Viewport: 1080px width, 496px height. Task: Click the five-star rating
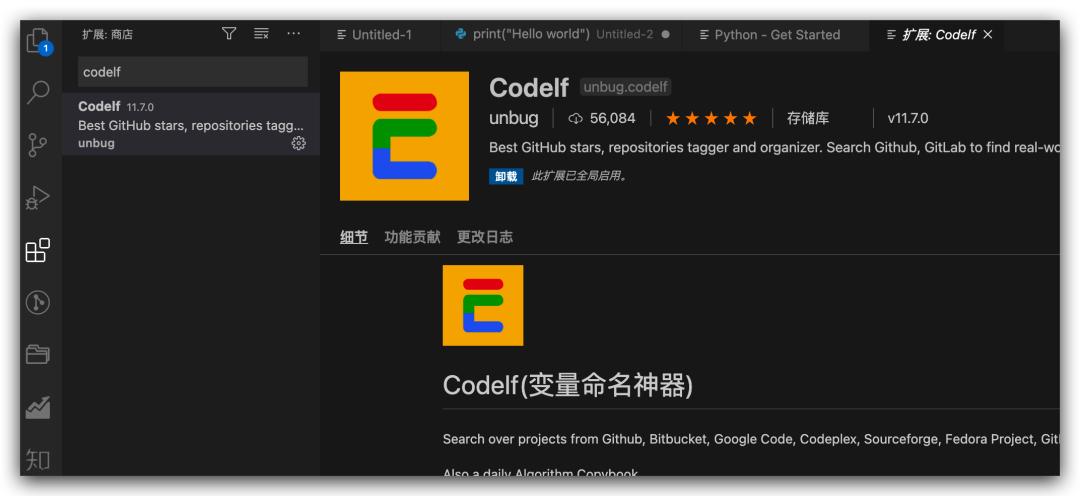tap(711, 118)
